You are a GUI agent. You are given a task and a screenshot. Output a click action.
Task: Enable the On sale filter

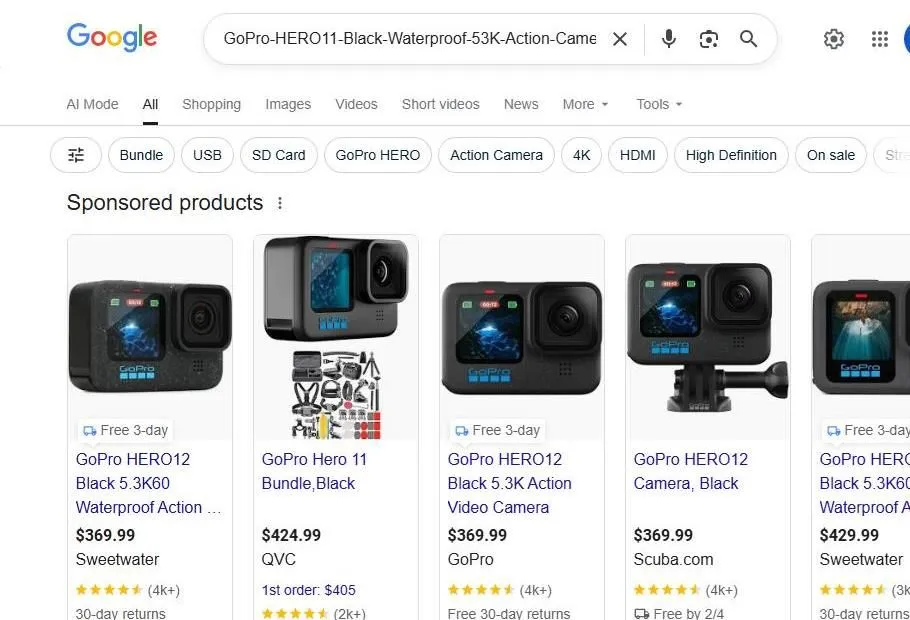click(x=830, y=155)
